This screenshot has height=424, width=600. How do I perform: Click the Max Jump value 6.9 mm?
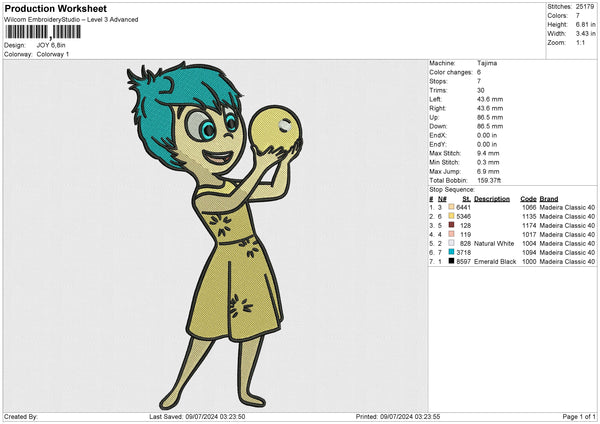(488, 171)
